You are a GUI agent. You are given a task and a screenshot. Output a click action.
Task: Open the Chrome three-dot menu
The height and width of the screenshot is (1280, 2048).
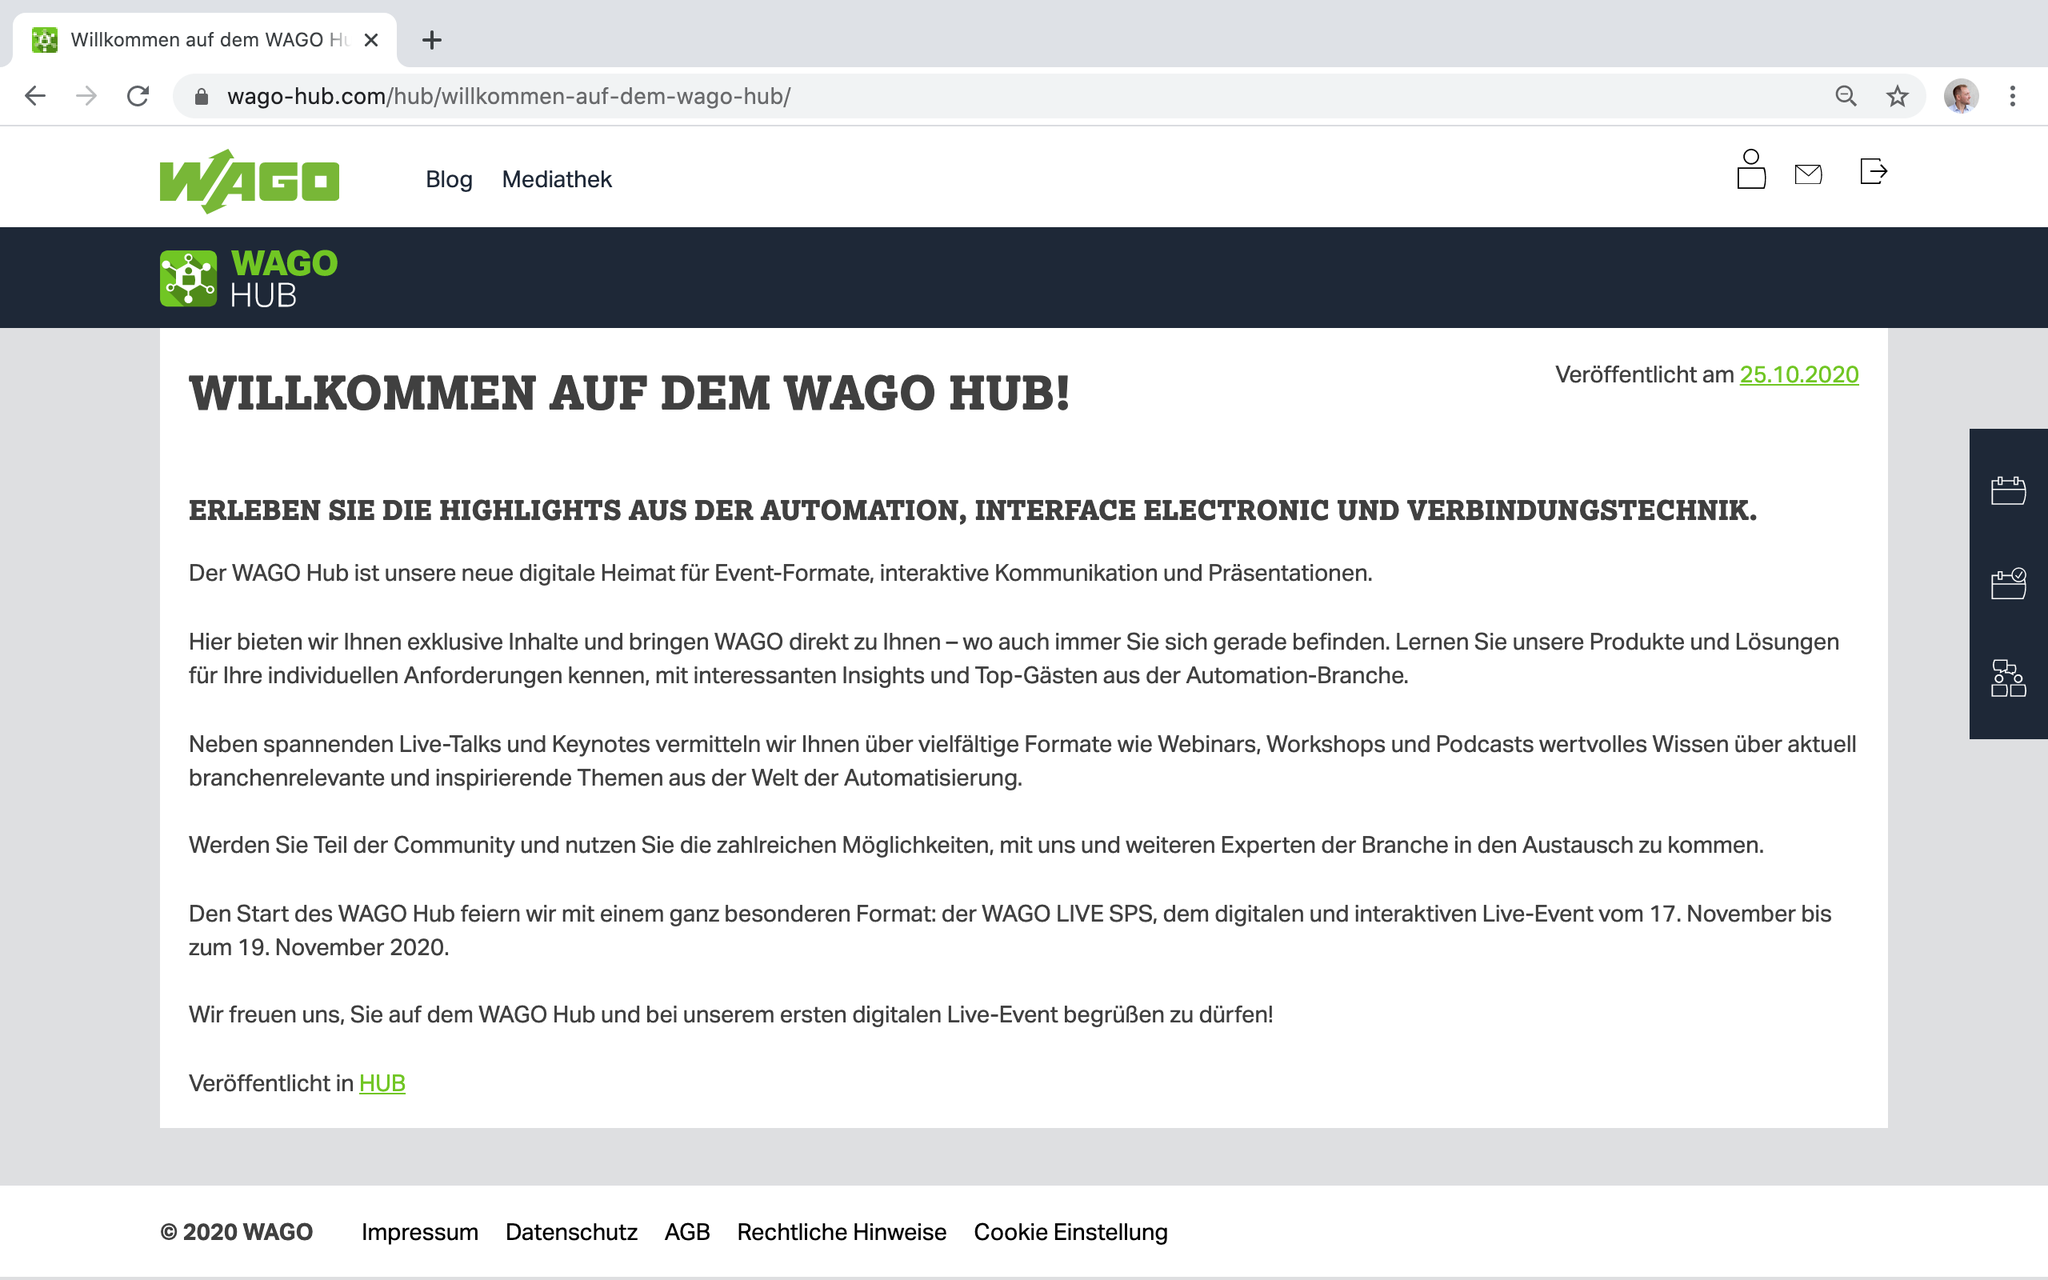2013,96
